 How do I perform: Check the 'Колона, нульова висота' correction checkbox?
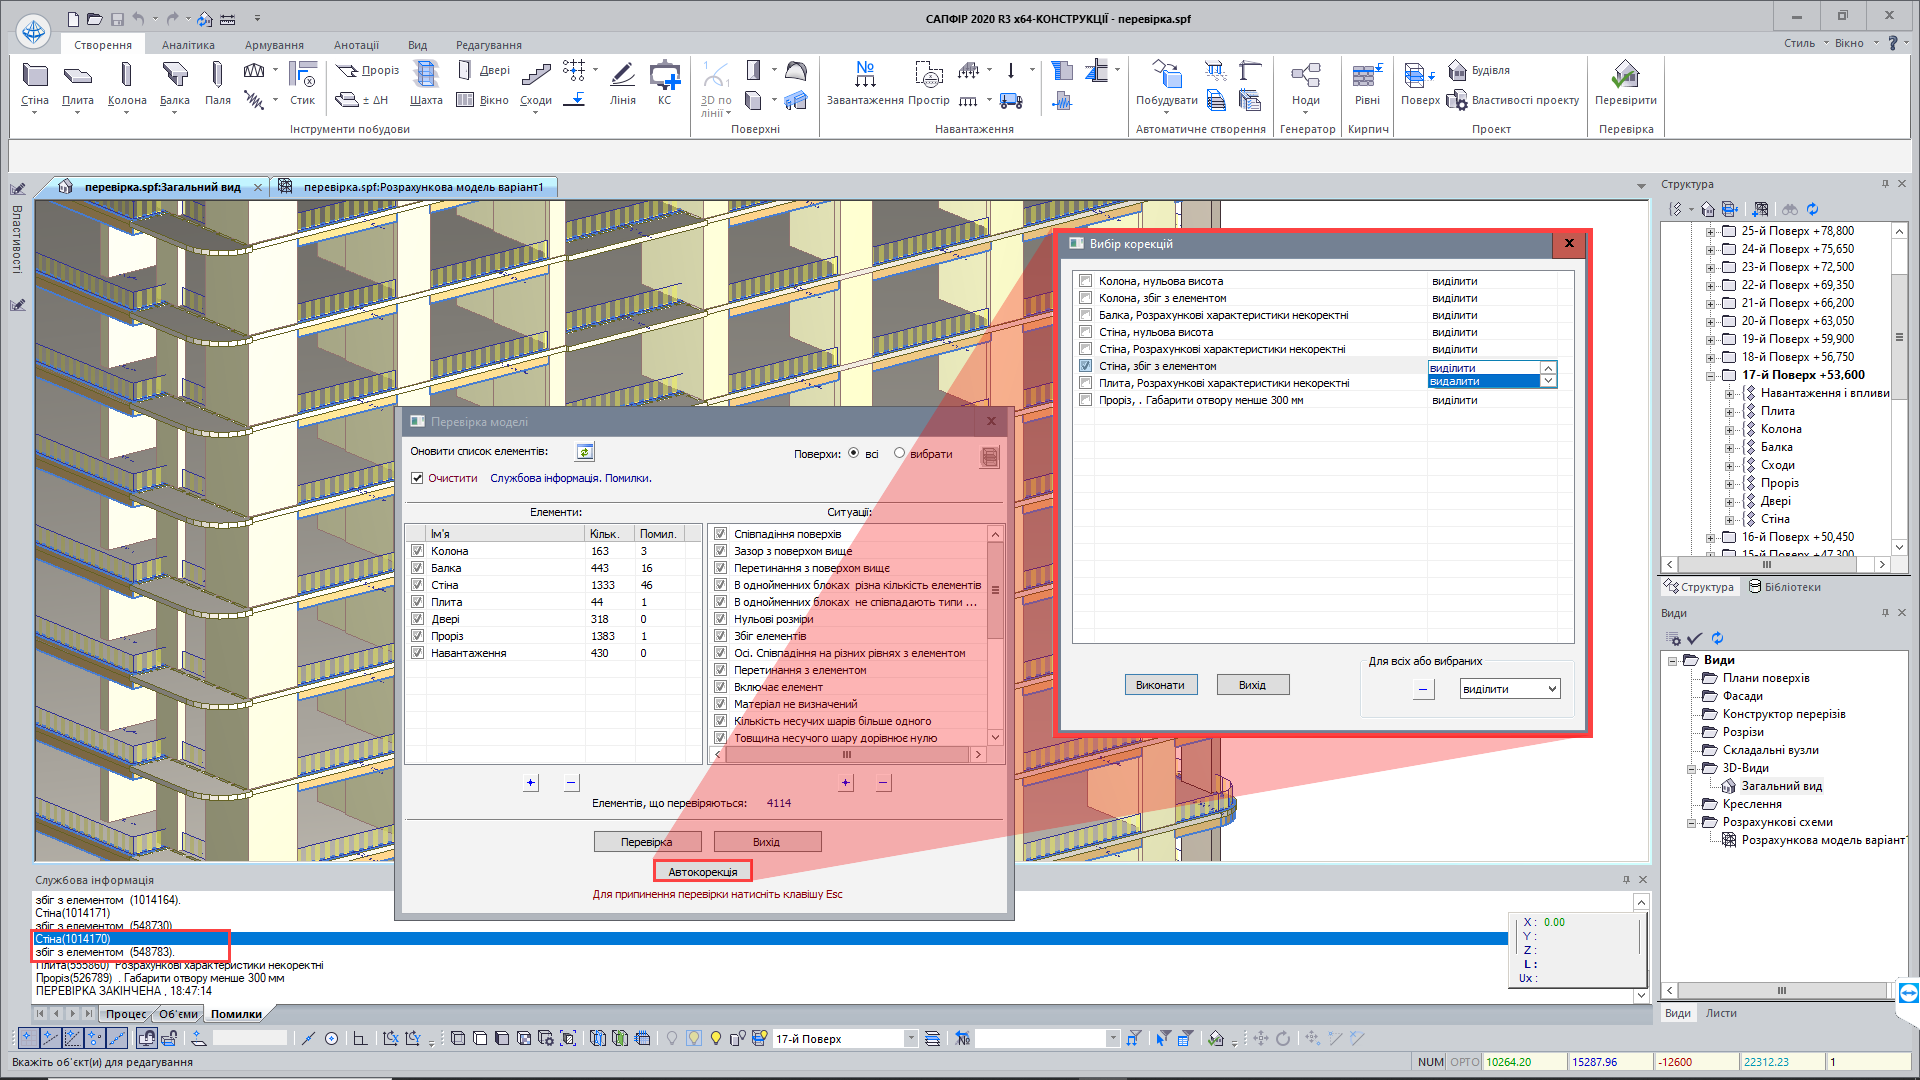[1085, 281]
